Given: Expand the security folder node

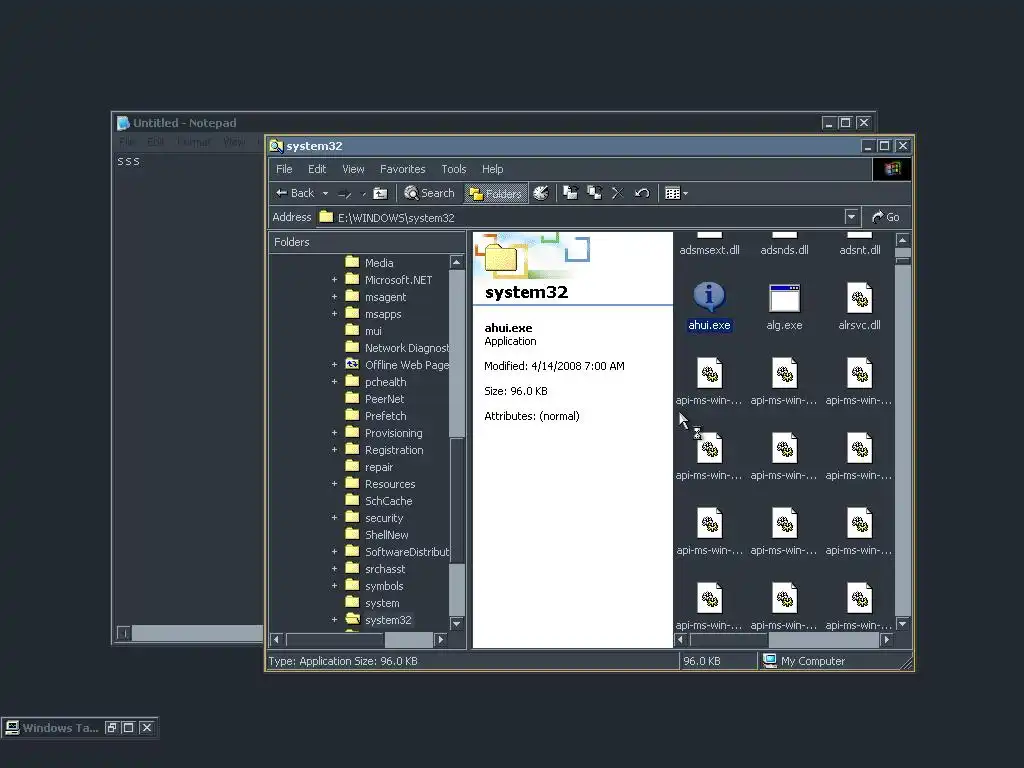Looking at the screenshot, I should pos(334,517).
